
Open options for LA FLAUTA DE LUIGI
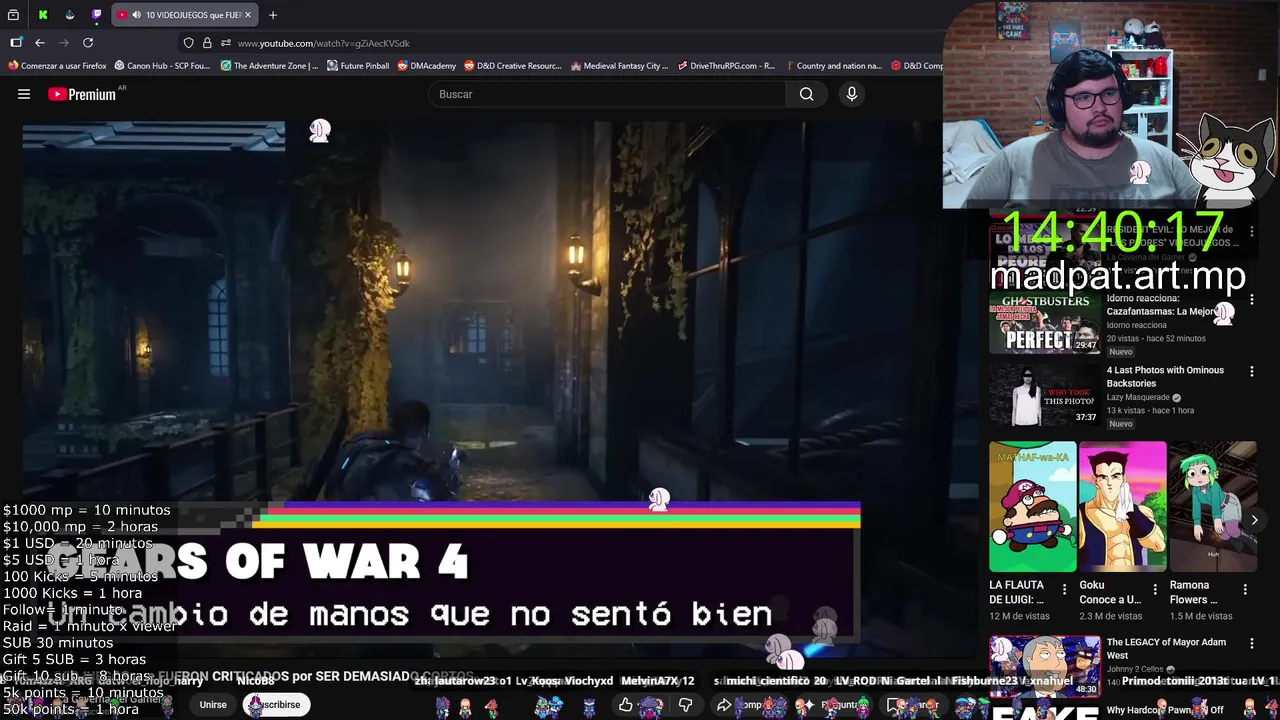pyautogui.click(x=1064, y=590)
